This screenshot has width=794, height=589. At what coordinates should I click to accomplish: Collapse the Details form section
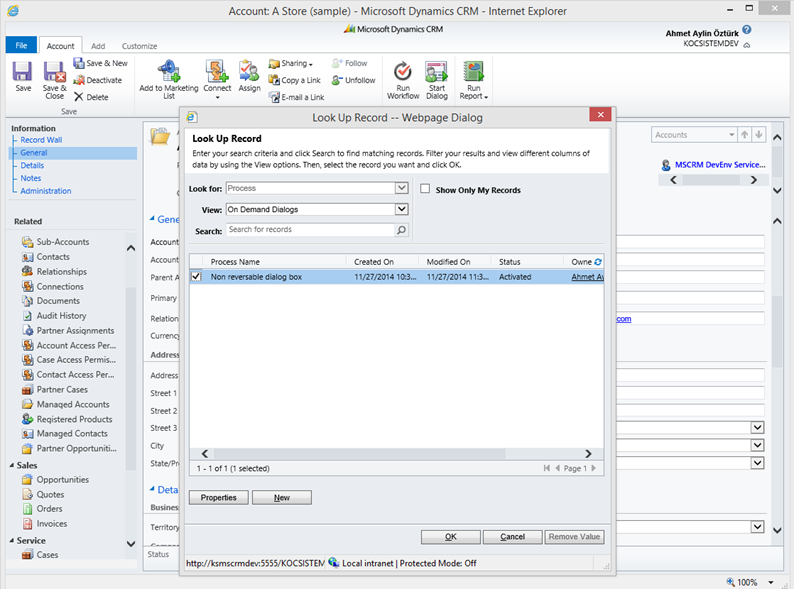pos(152,489)
